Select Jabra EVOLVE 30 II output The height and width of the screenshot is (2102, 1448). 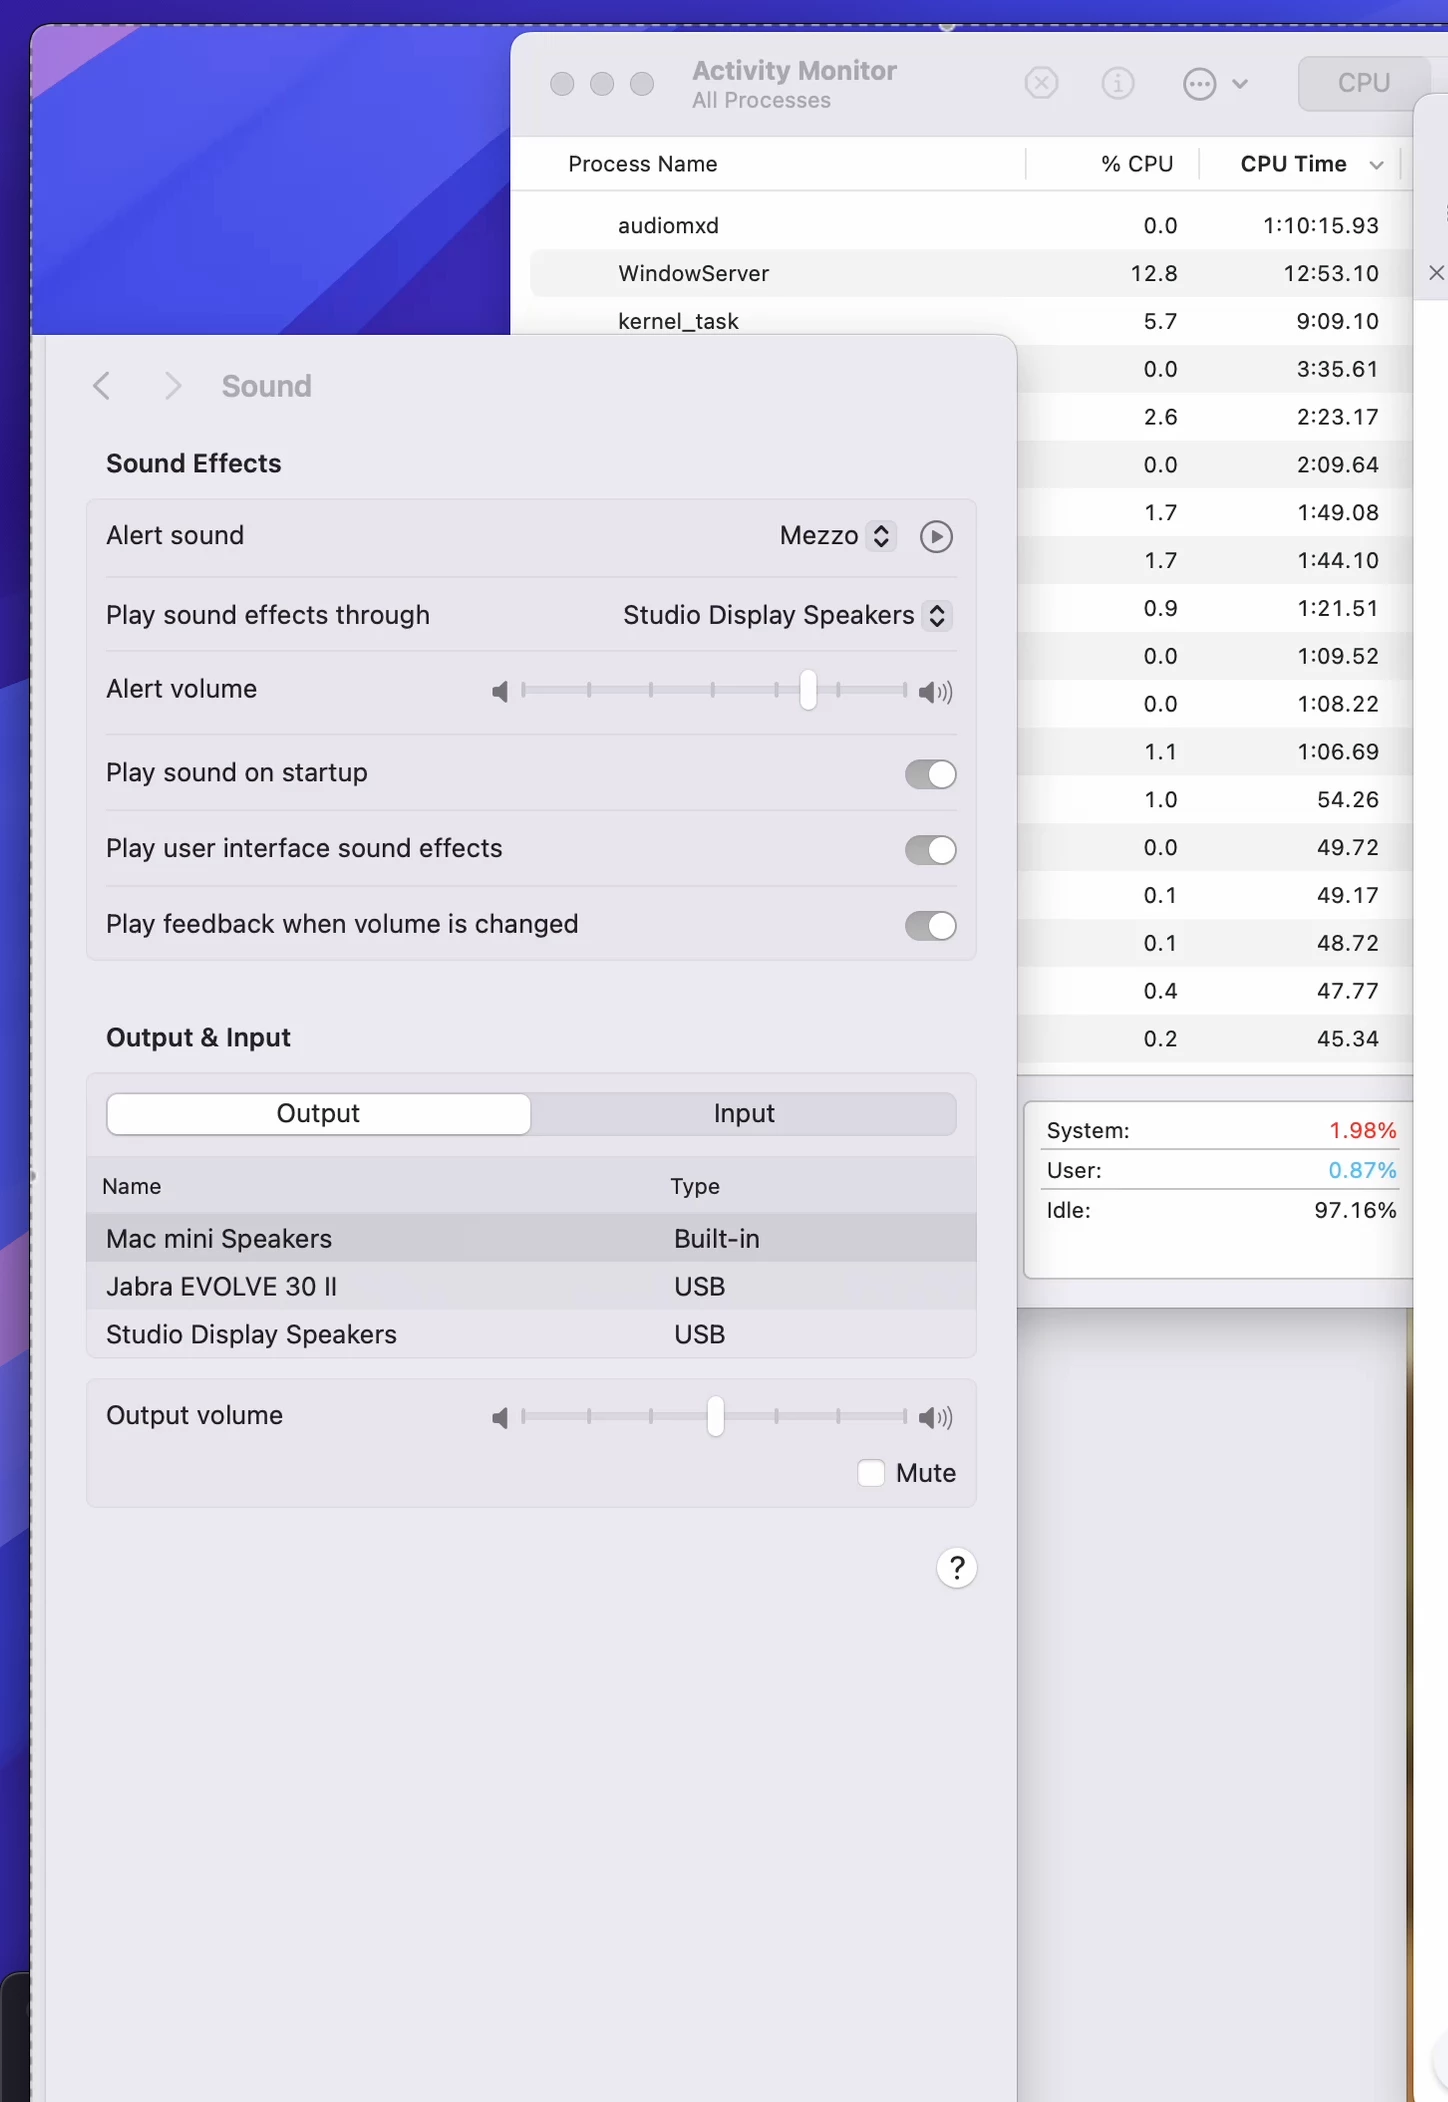(531, 1286)
